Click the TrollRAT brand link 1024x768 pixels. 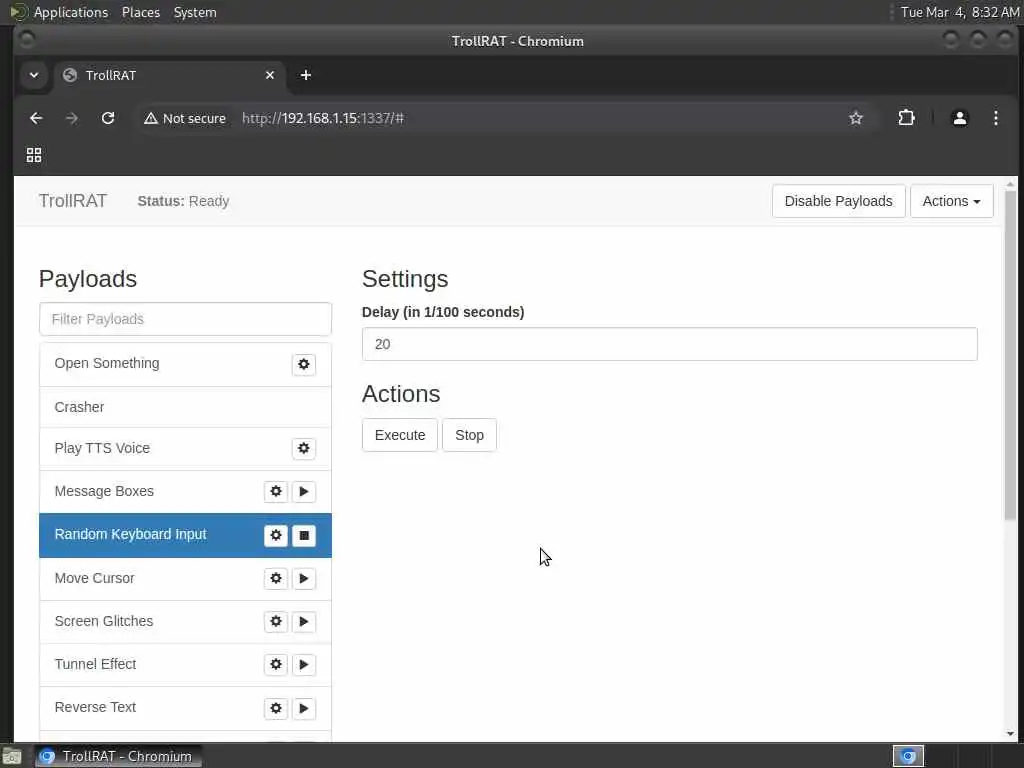coord(72,201)
